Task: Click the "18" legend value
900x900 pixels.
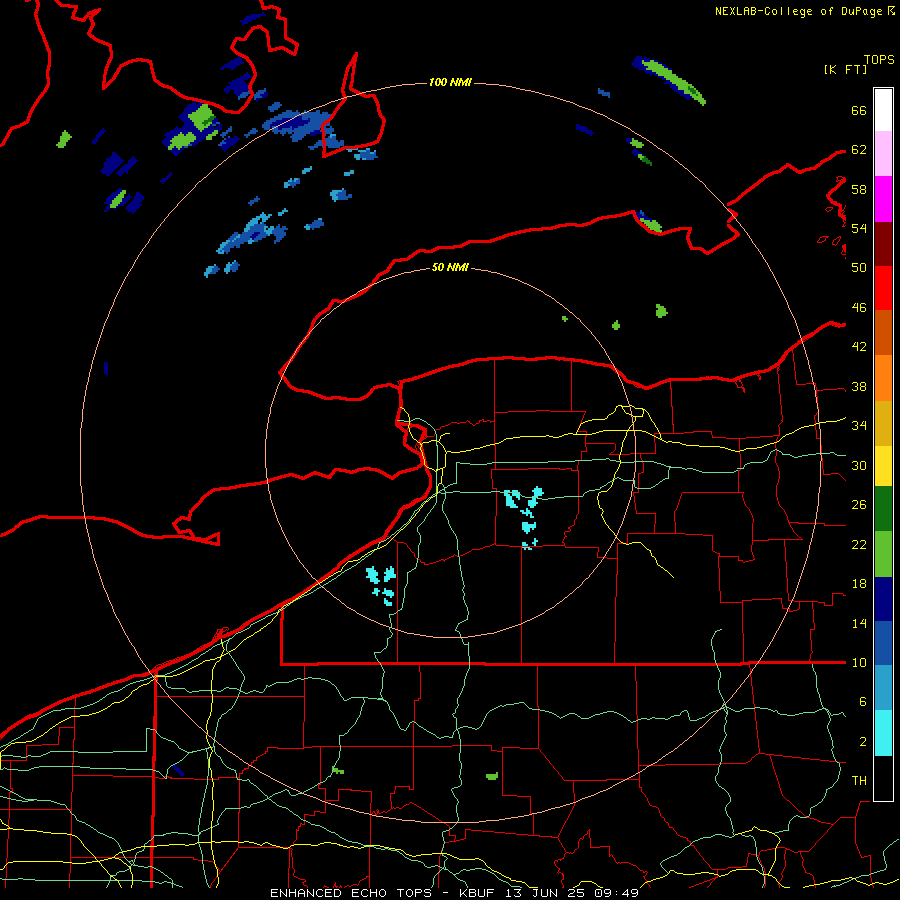Action: click(x=859, y=584)
